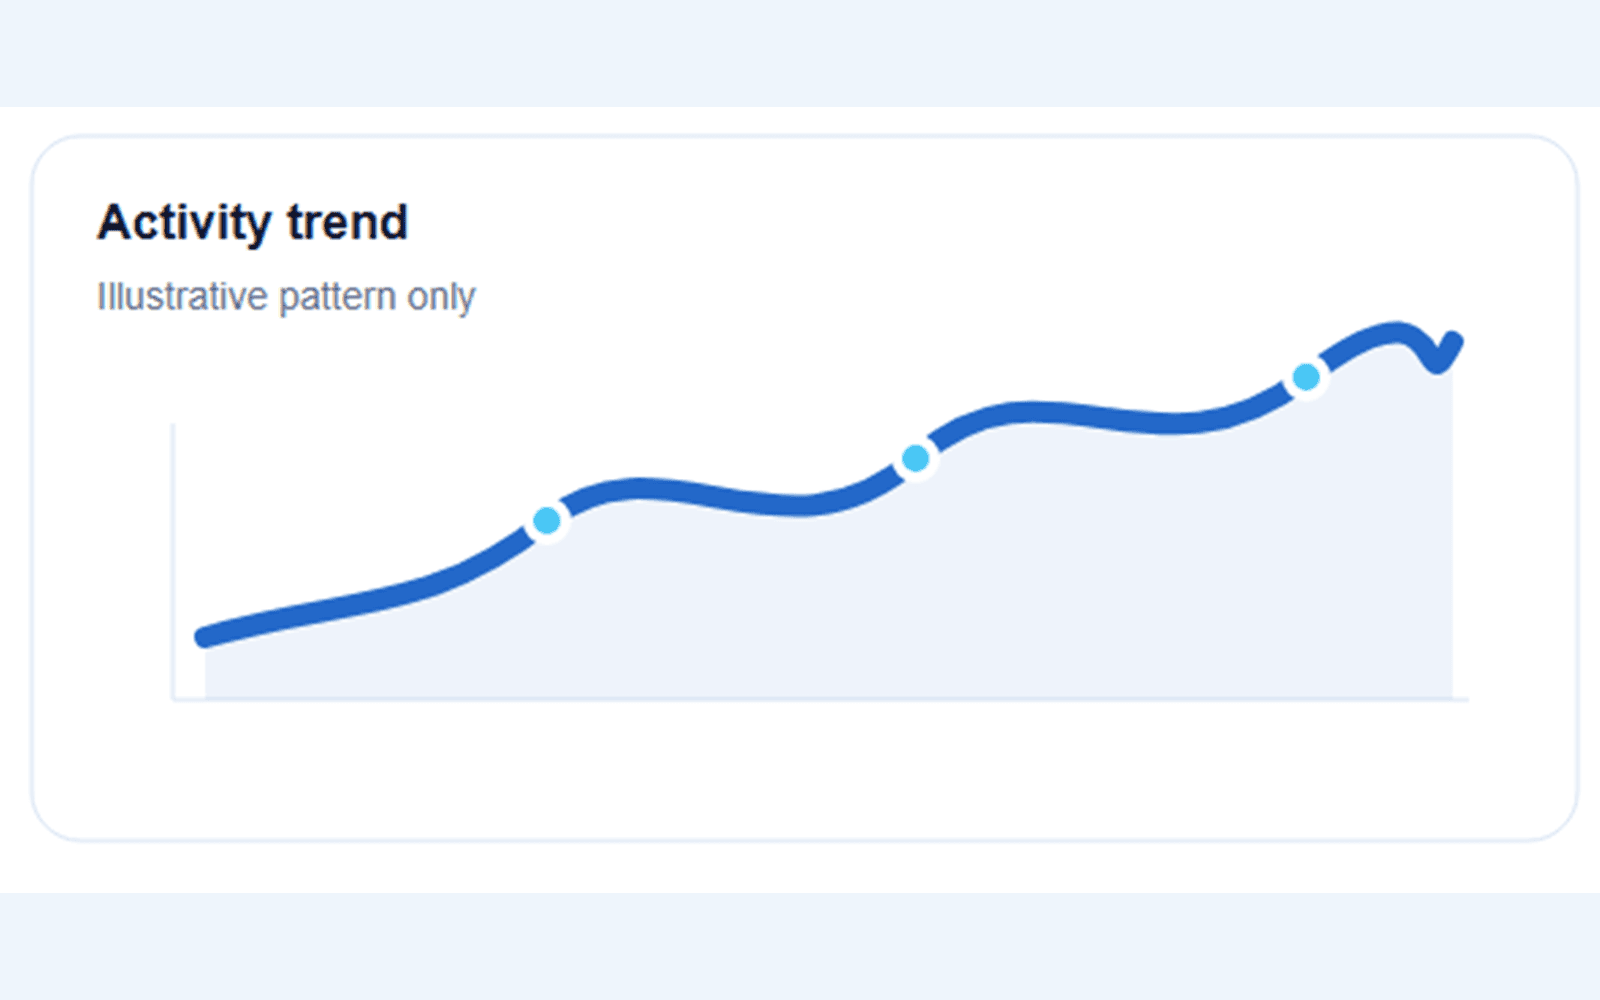Click empty white space below the chart baseline

click(800, 768)
